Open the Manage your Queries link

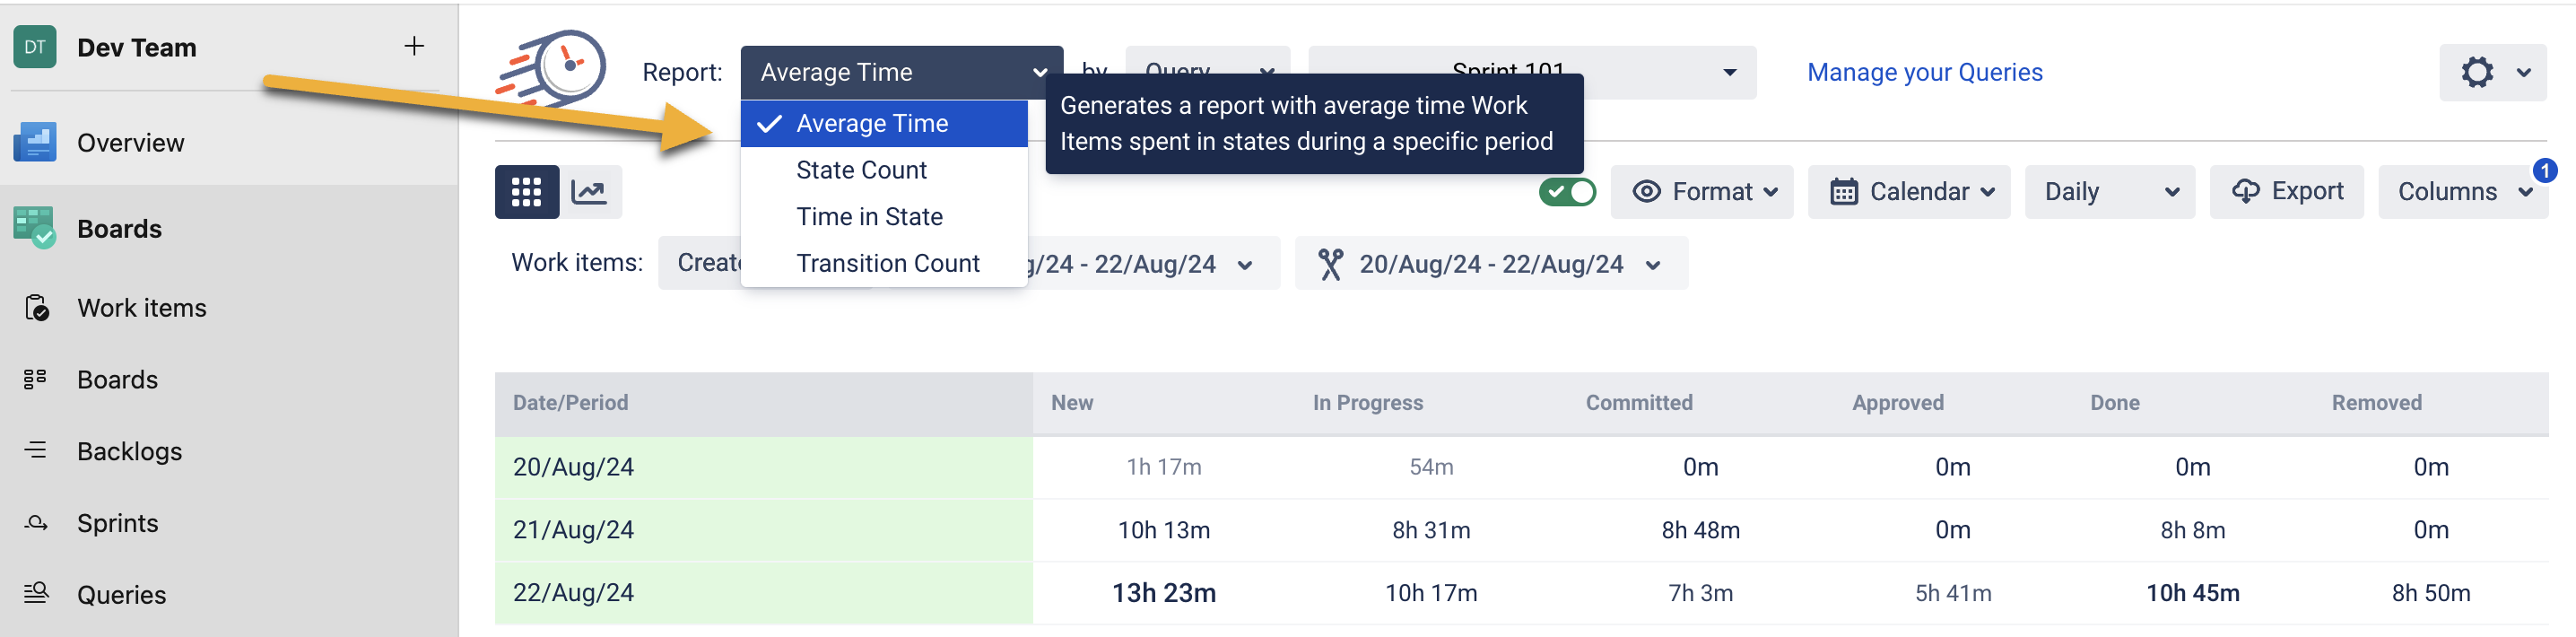coord(1924,72)
